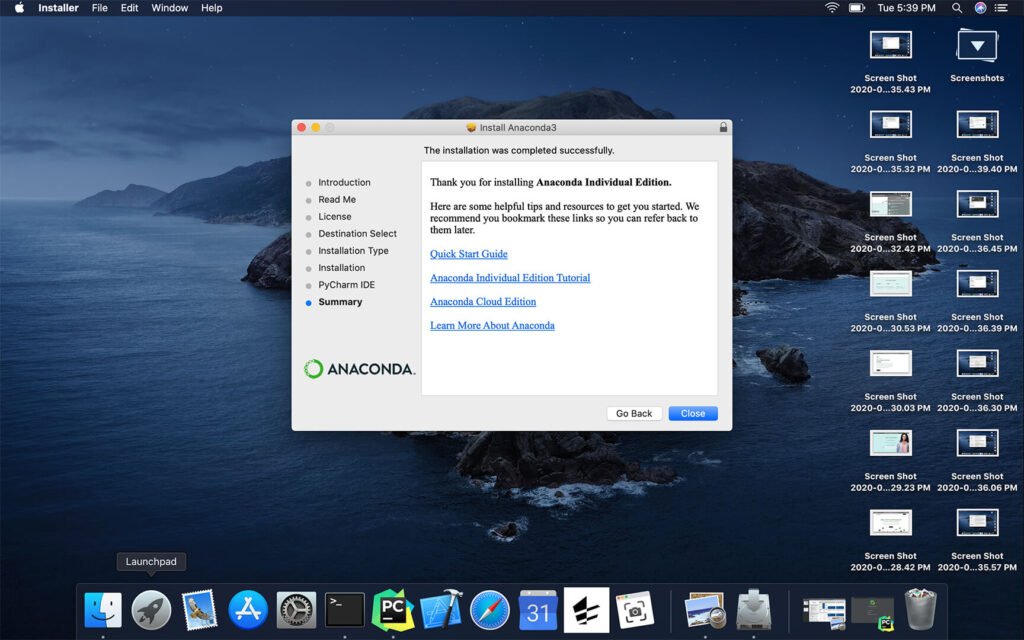Select the Summary step
This screenshot has width=1024, height=640.
pyautogui.click(x=340, y=302)
